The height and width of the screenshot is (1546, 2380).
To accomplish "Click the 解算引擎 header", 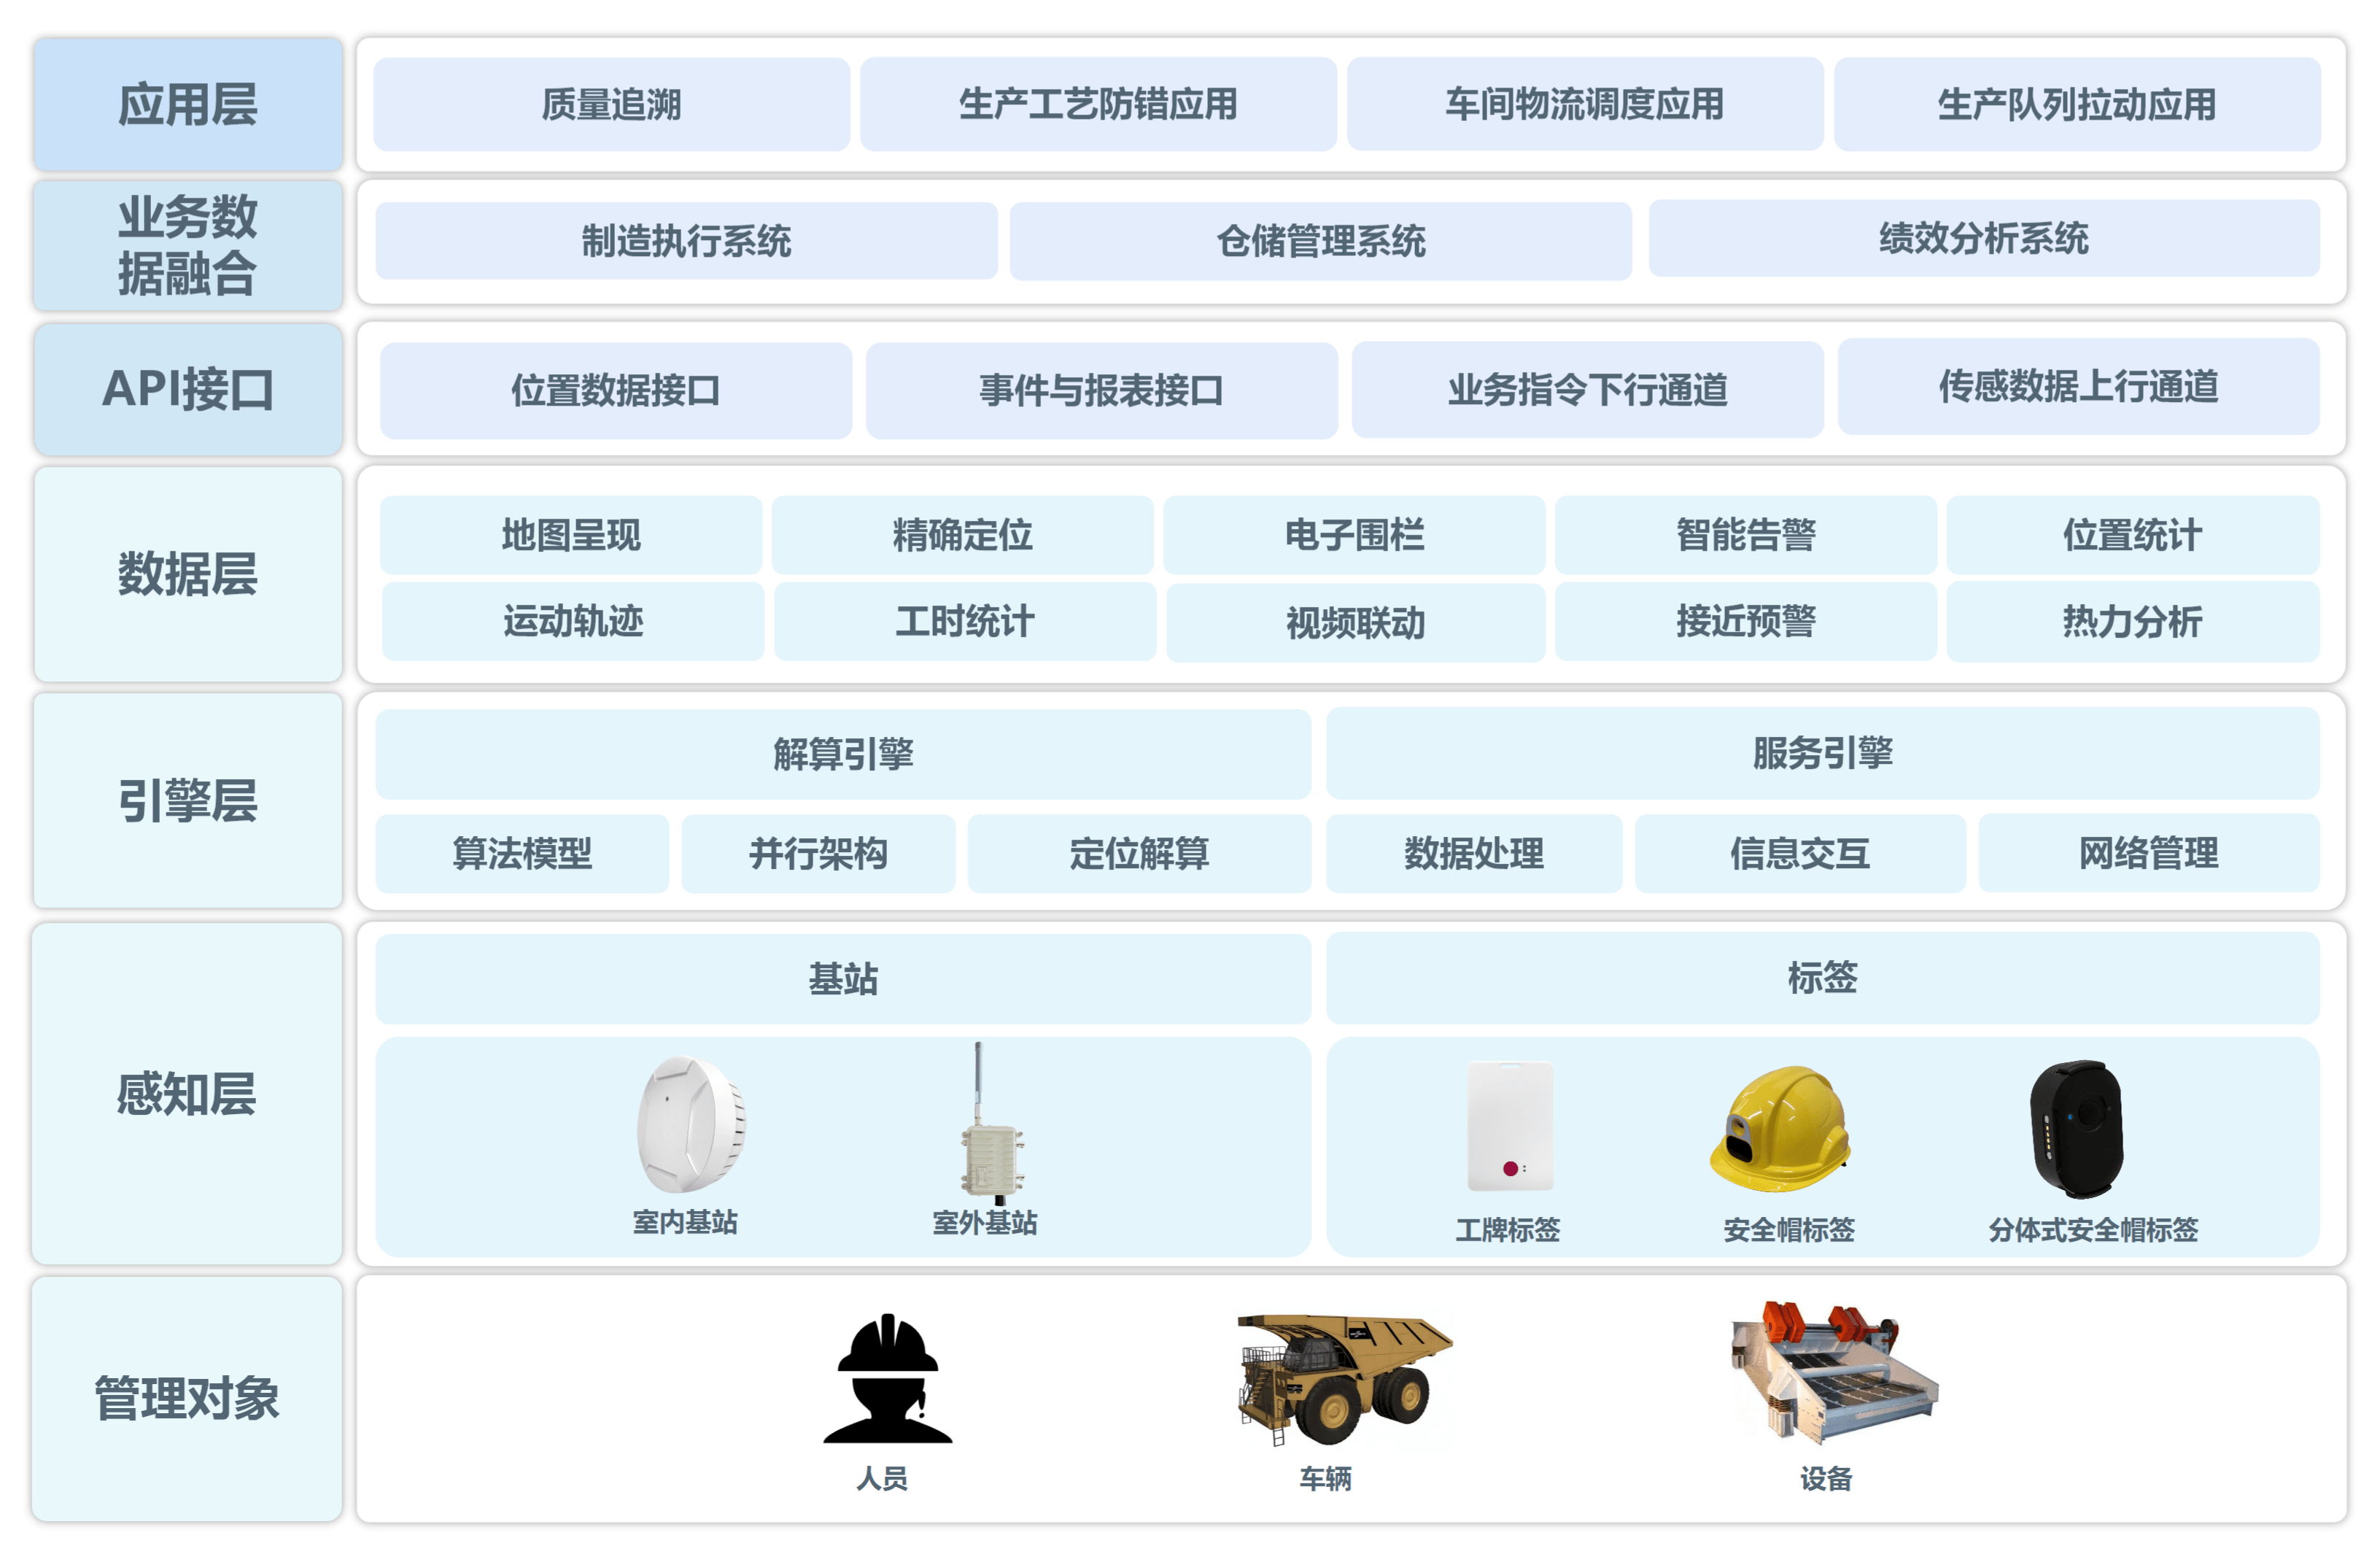I will (x=843, y=754).
